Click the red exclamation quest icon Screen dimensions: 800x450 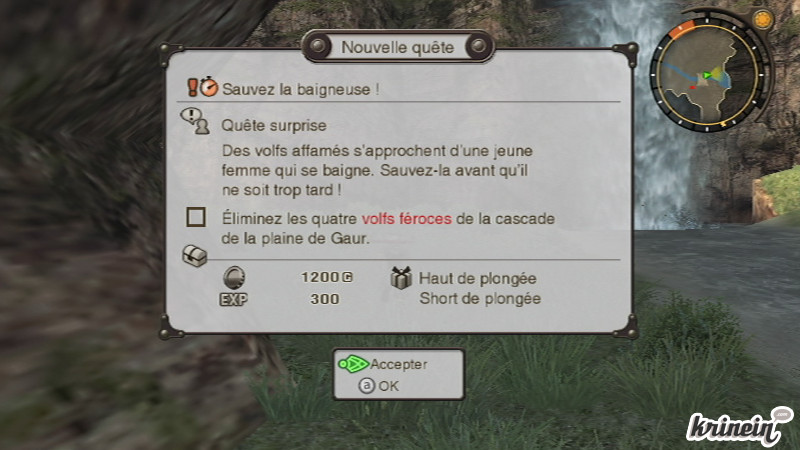[192, 87]
